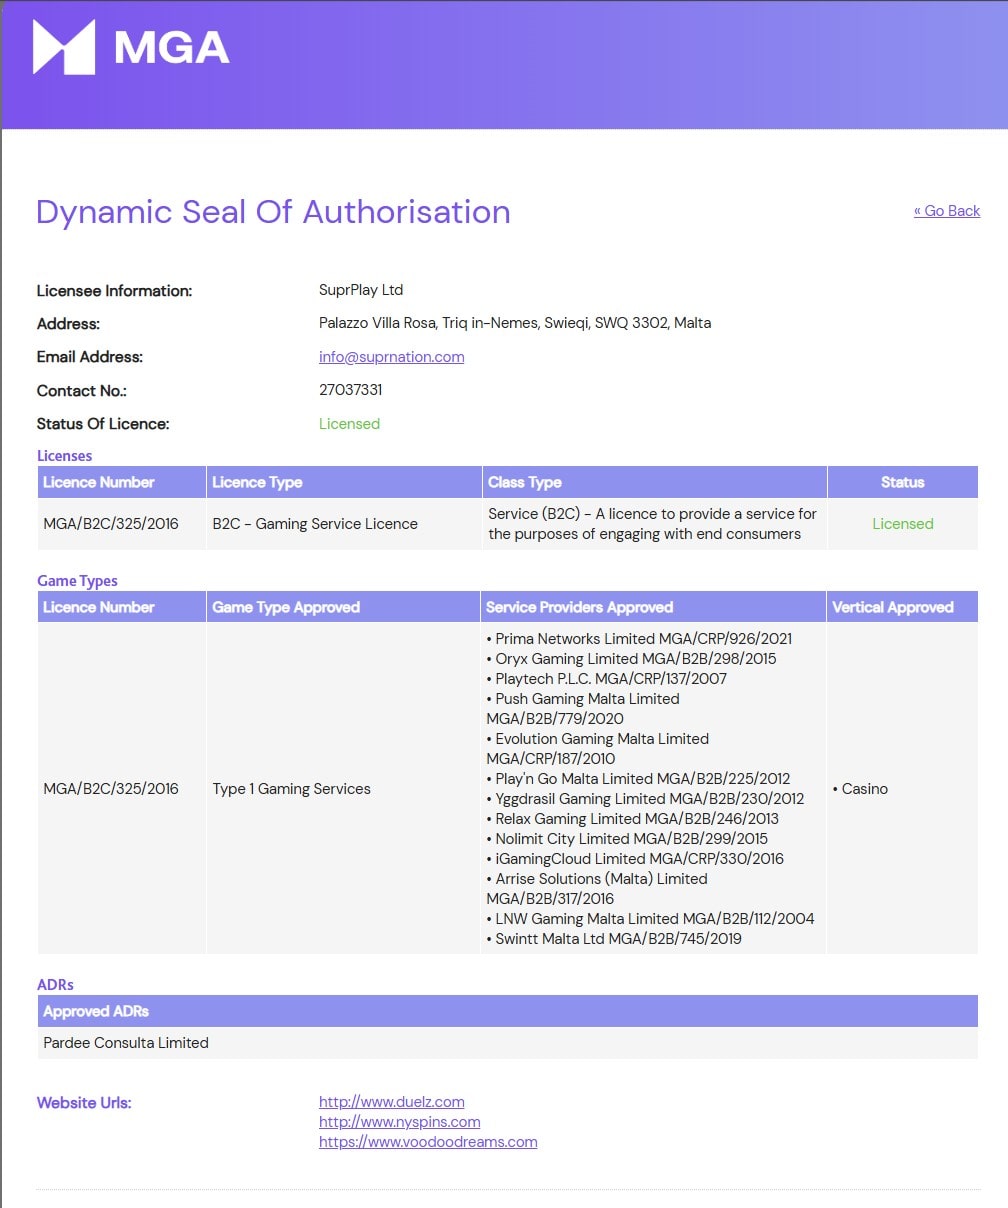
Task: Click the green Licensed status beside Status Of Licence
Action: 349,423
